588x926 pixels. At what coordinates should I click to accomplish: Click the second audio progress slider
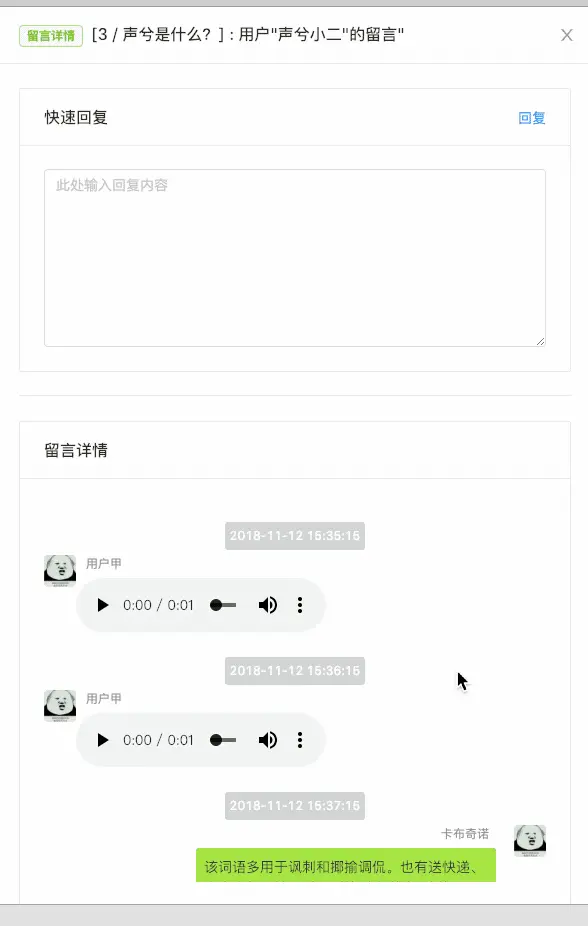[x=223, y=740]
